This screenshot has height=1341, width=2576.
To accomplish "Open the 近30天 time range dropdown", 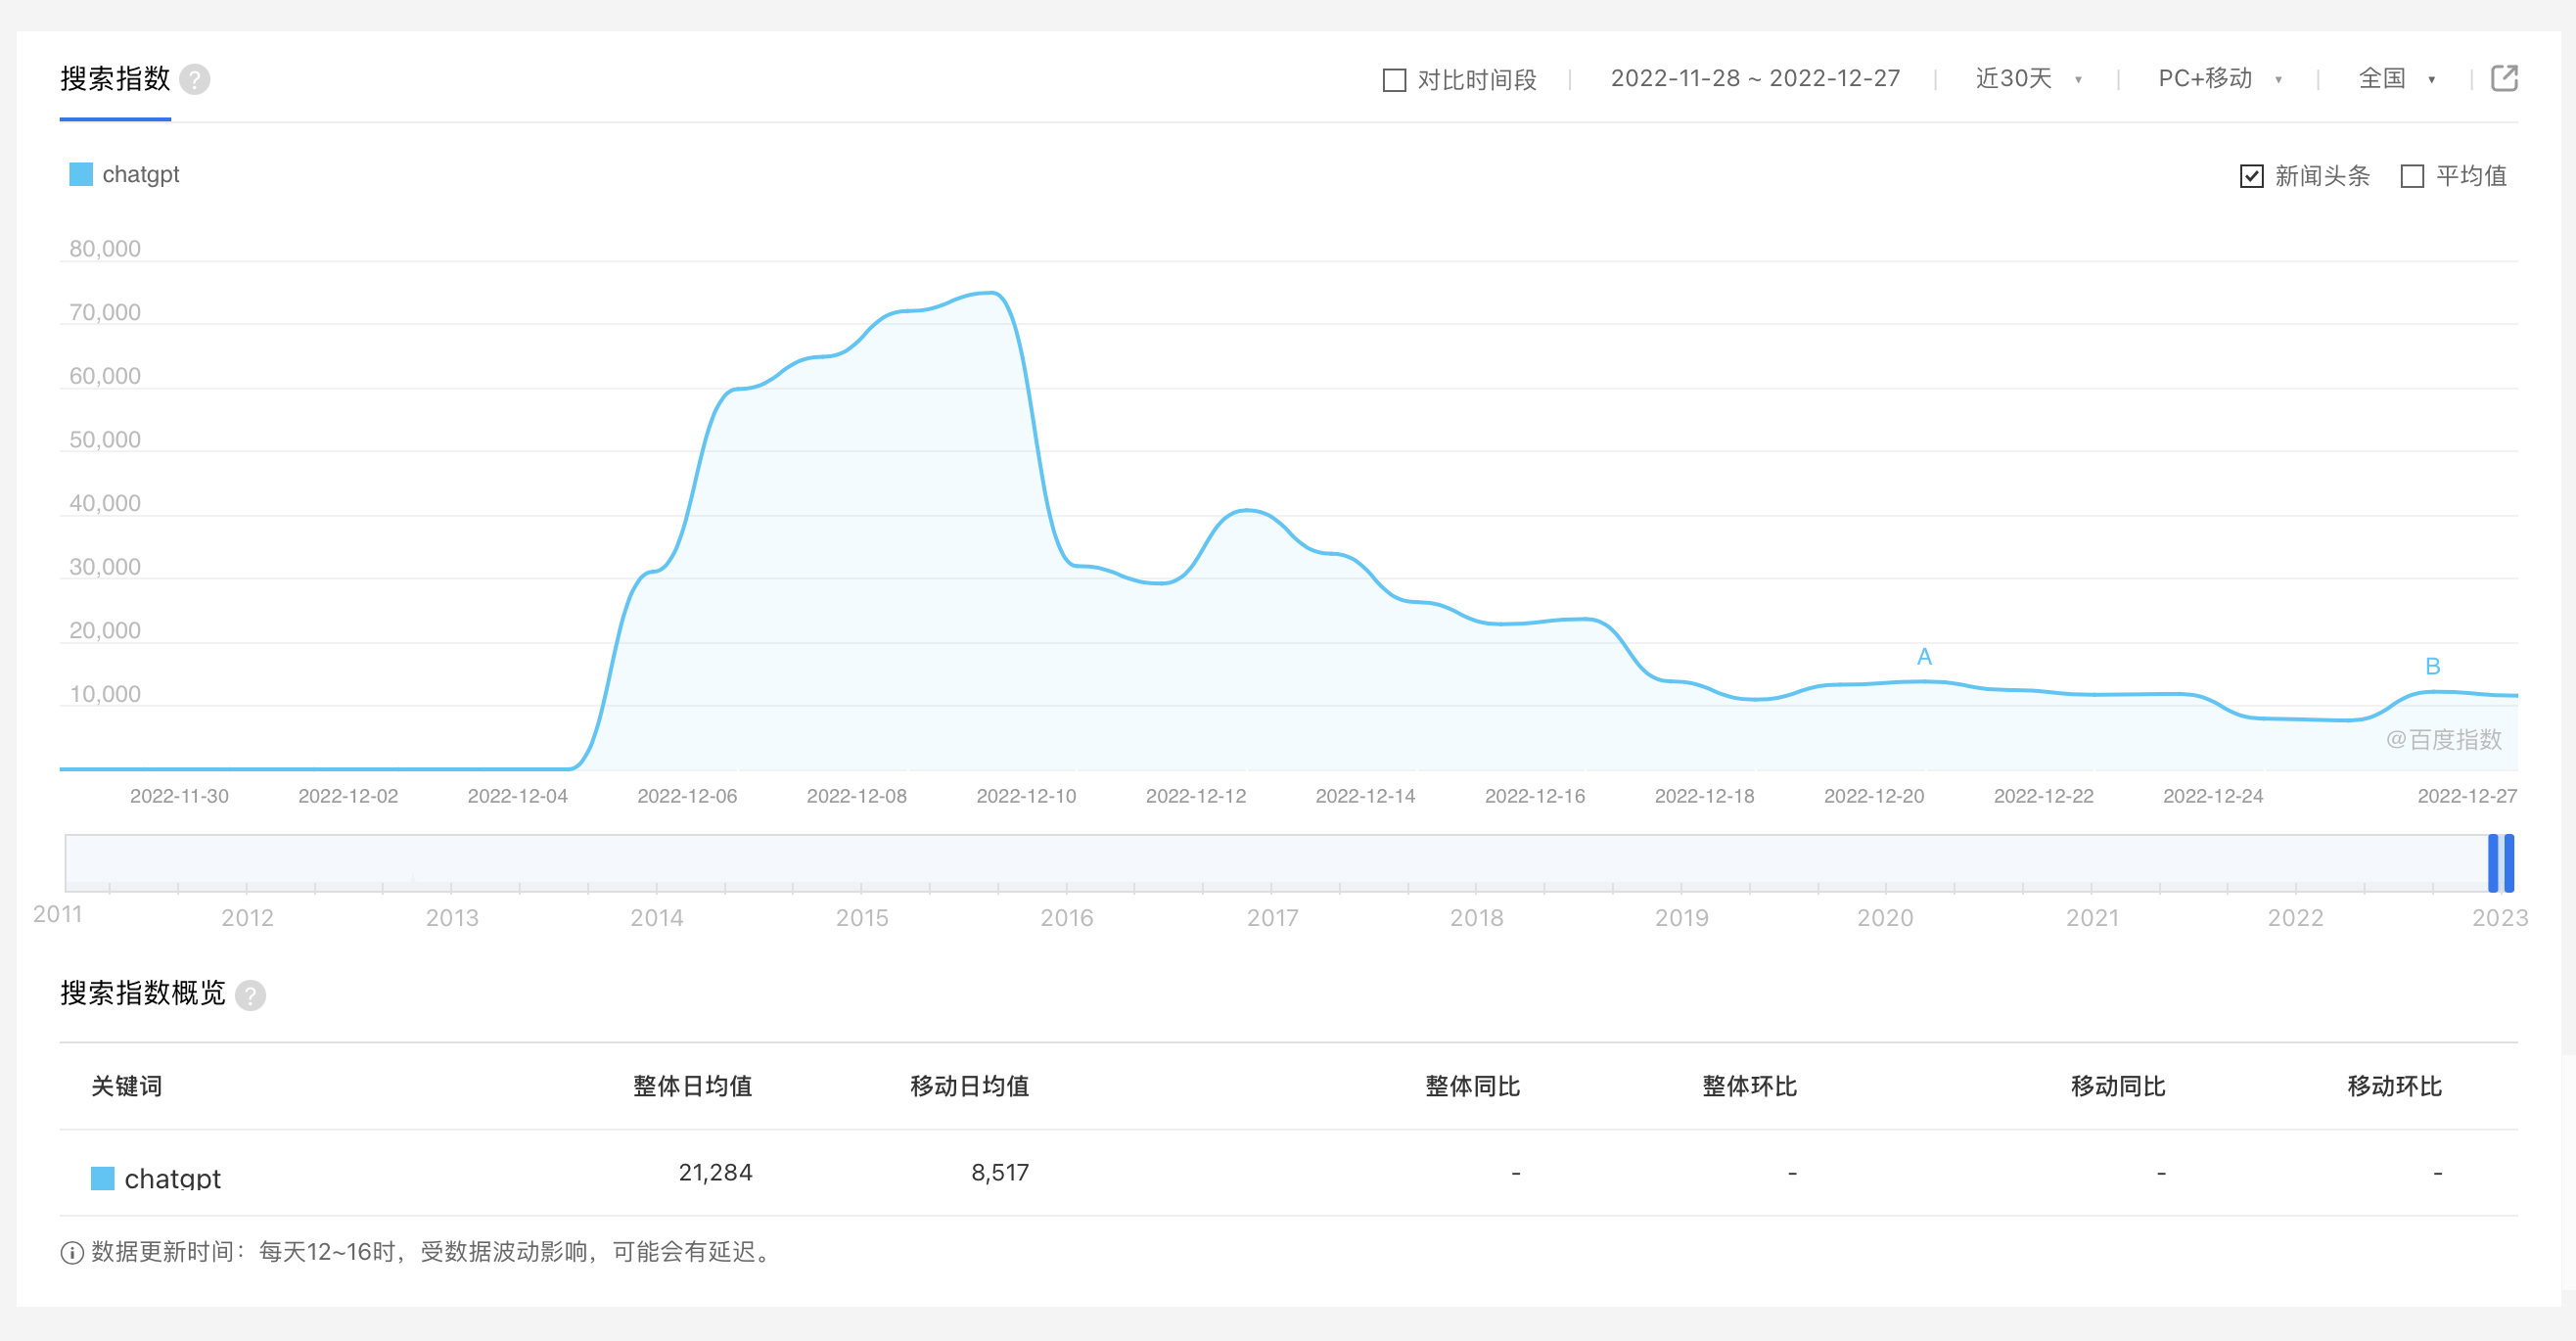I will 2028,78.
